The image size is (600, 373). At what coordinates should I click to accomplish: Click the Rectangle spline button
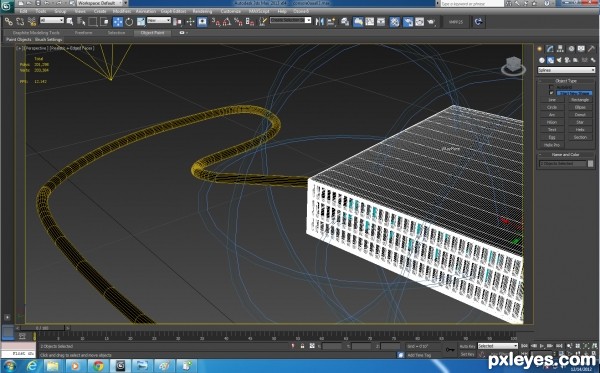coord(580,100)
